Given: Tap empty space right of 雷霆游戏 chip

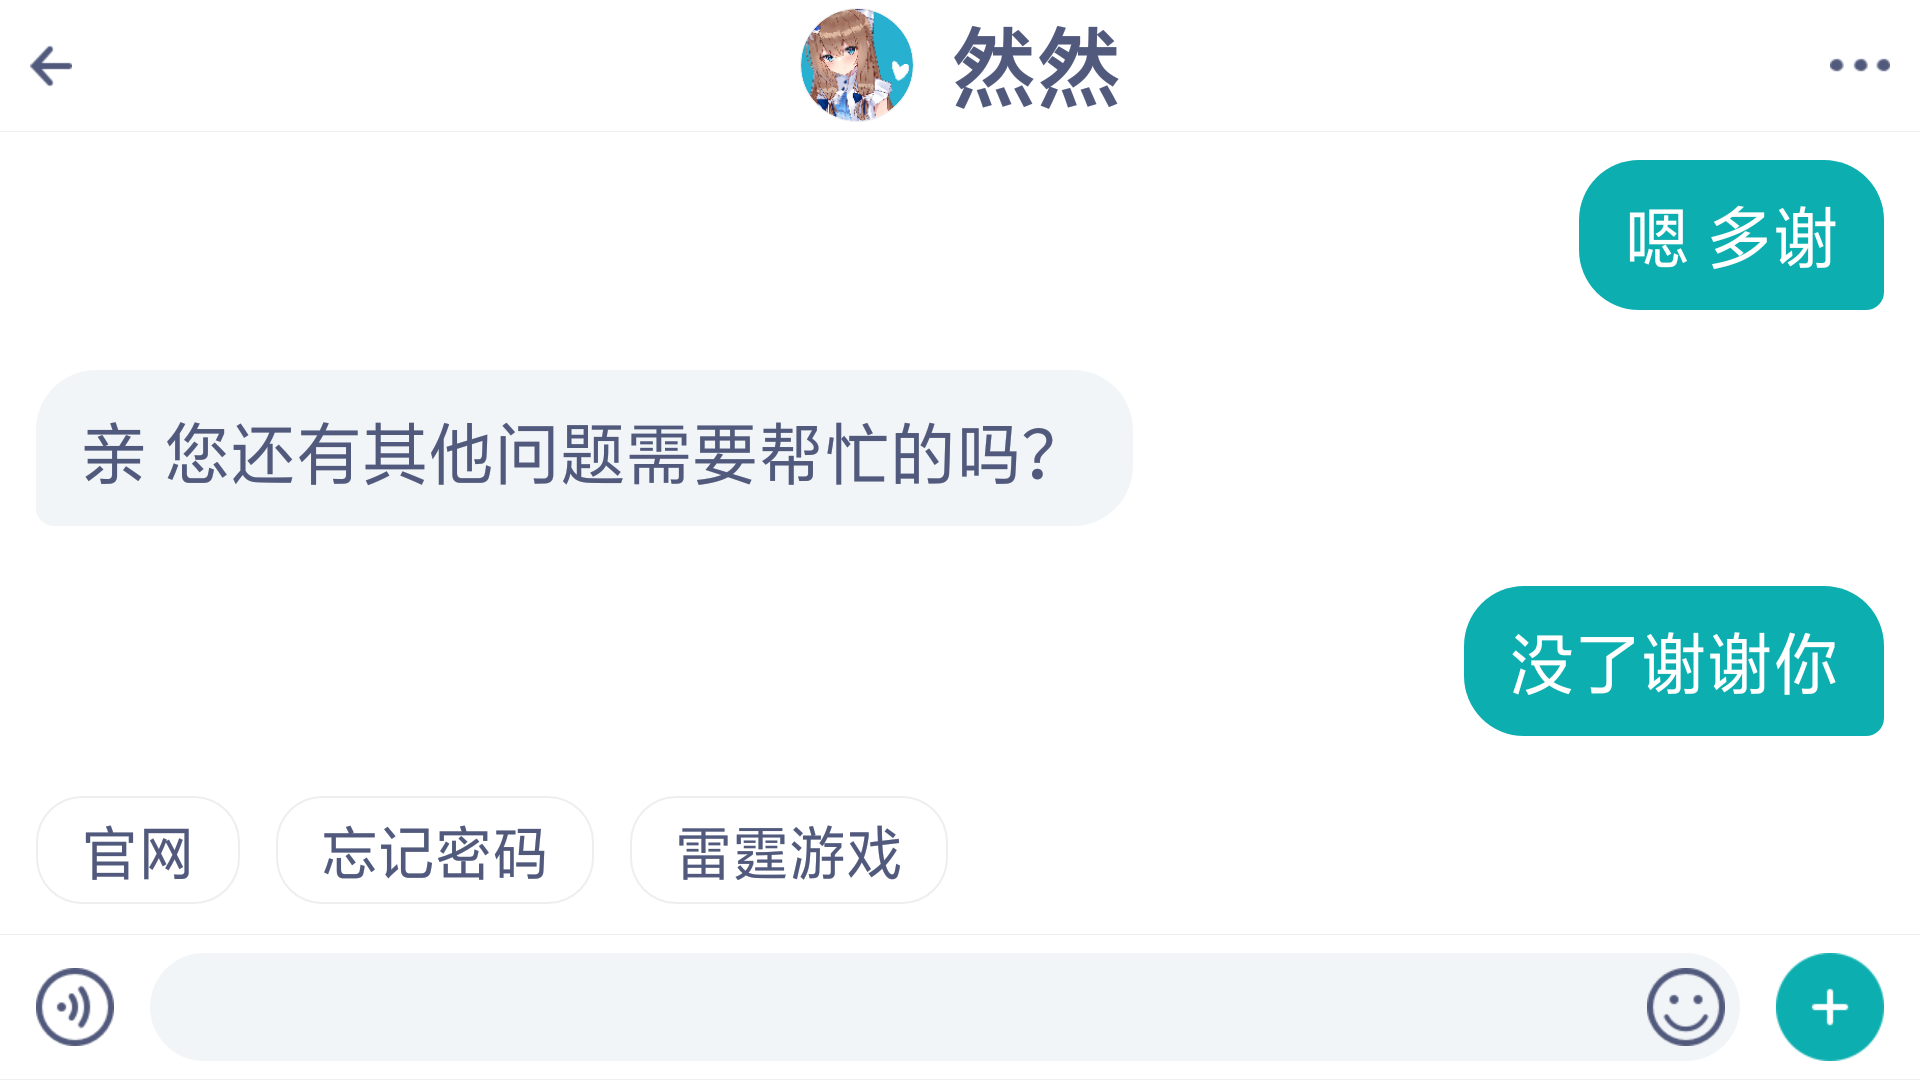Looking at the screenshot, I should click(1400, 851).
